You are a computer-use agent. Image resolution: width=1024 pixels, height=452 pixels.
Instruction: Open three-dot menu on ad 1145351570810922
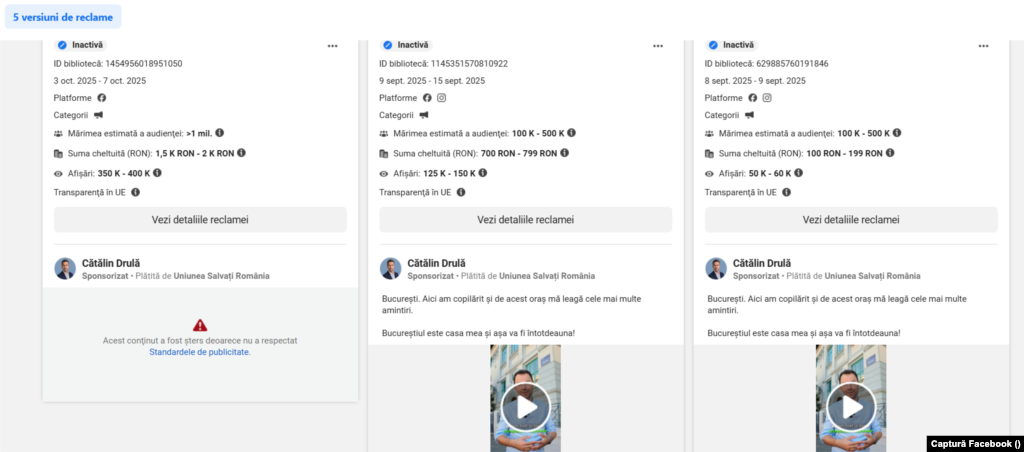tap(658, 46)
